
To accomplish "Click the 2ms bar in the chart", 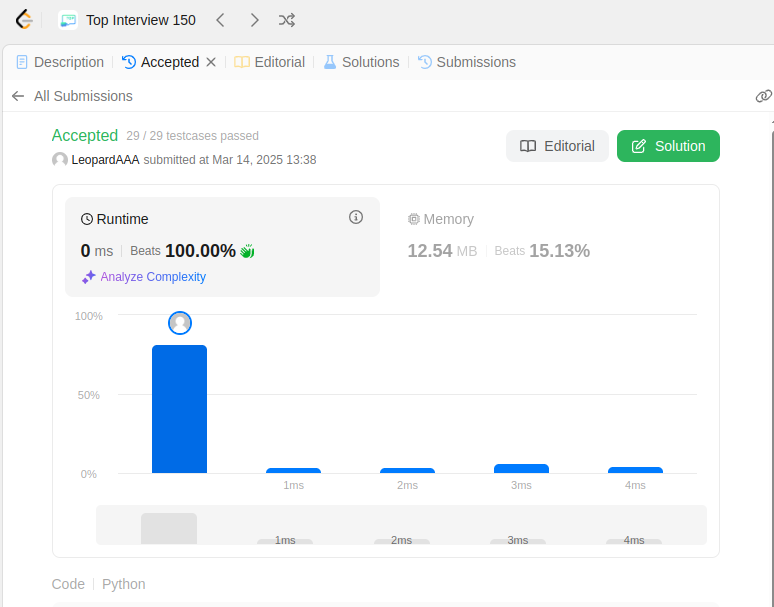I will click(x=407, y=471).
